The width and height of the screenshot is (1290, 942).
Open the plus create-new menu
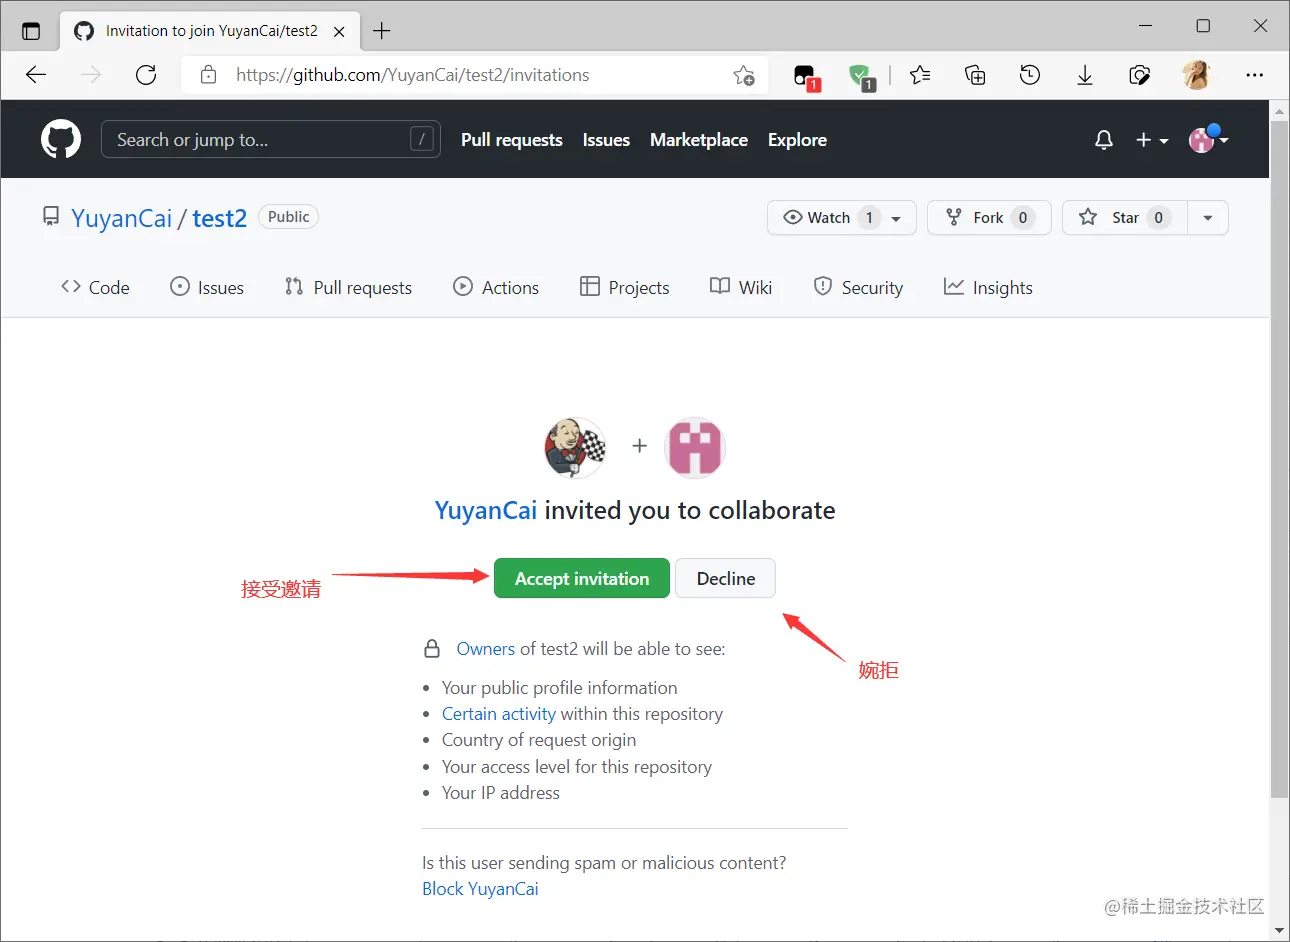click(1152, 140)
